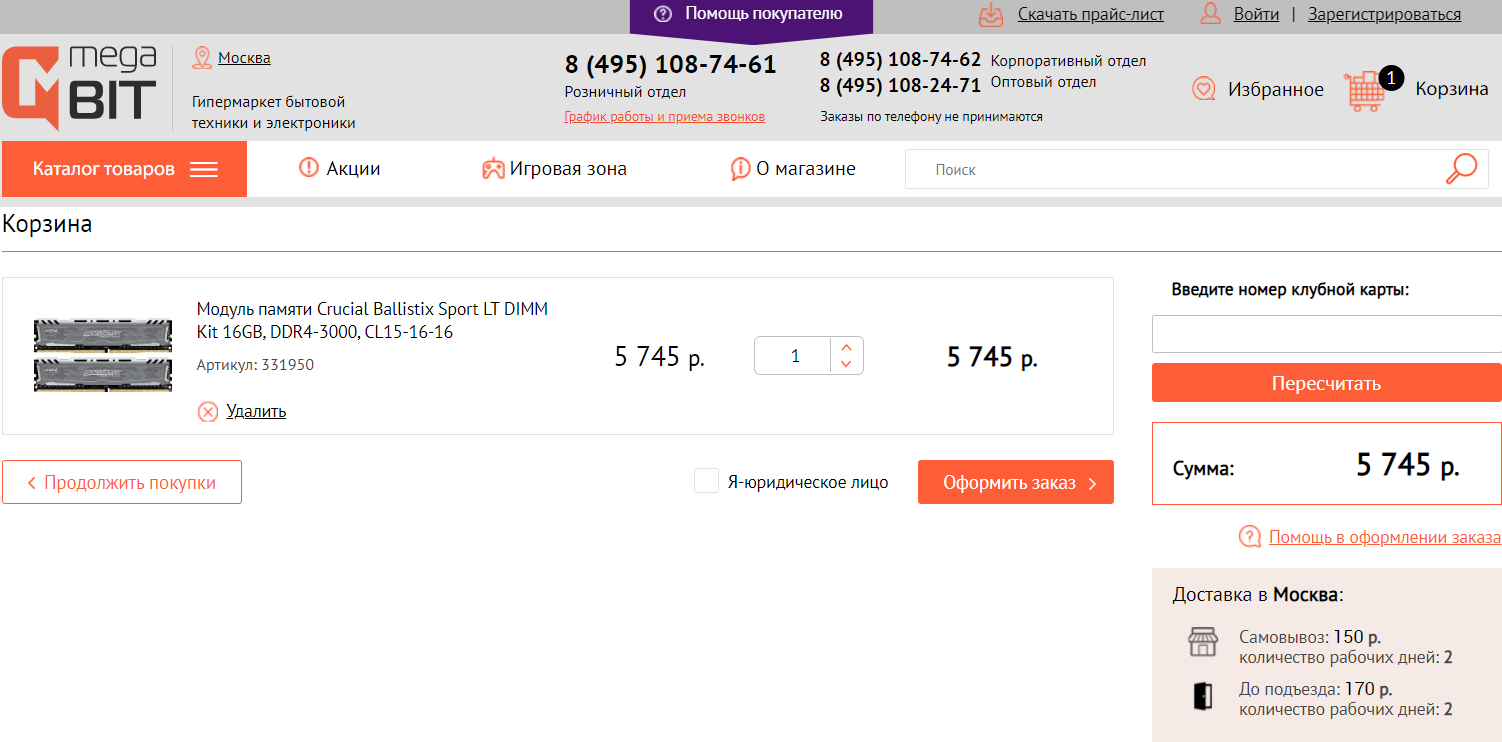Click the До подъезда: 170 р. delivery text
The image size is (1502, 742).
coord(1316,689)
